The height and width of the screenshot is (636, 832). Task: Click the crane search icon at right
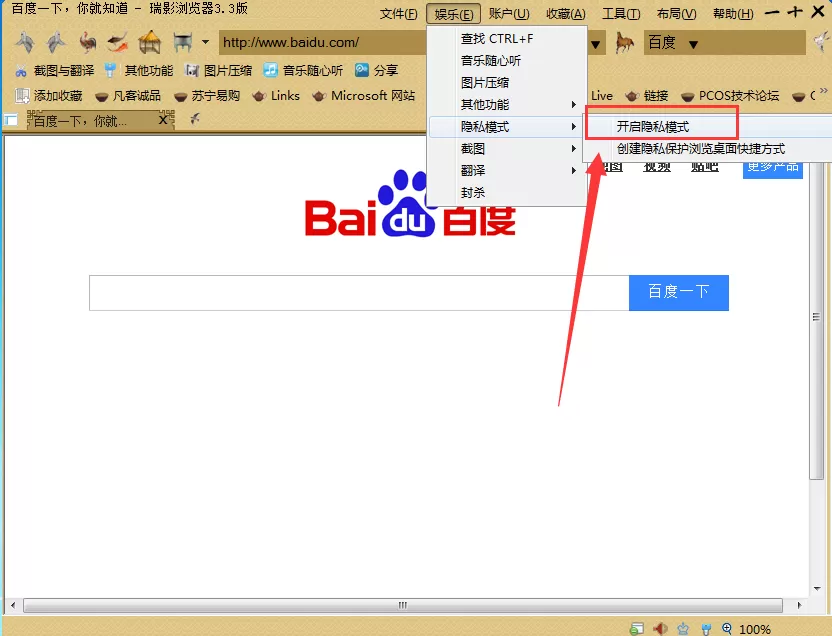(x=822, y=42)
